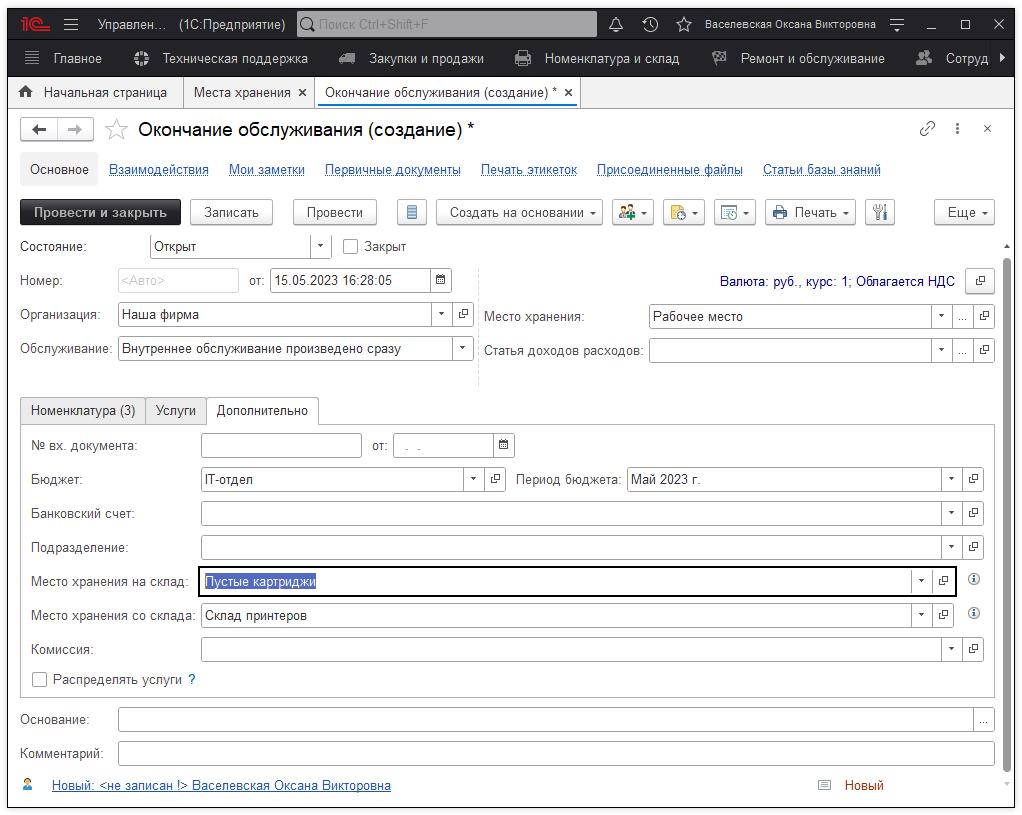The height and width of the screenshot is (815, 1022).
Task: Click the notifications bell icon
Action: (x=616, y=24)
